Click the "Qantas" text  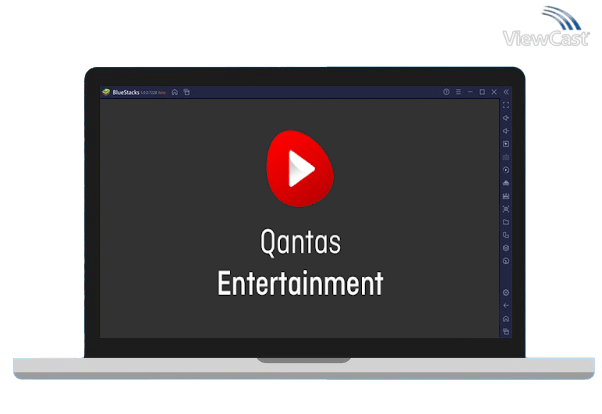pos(300,242)
